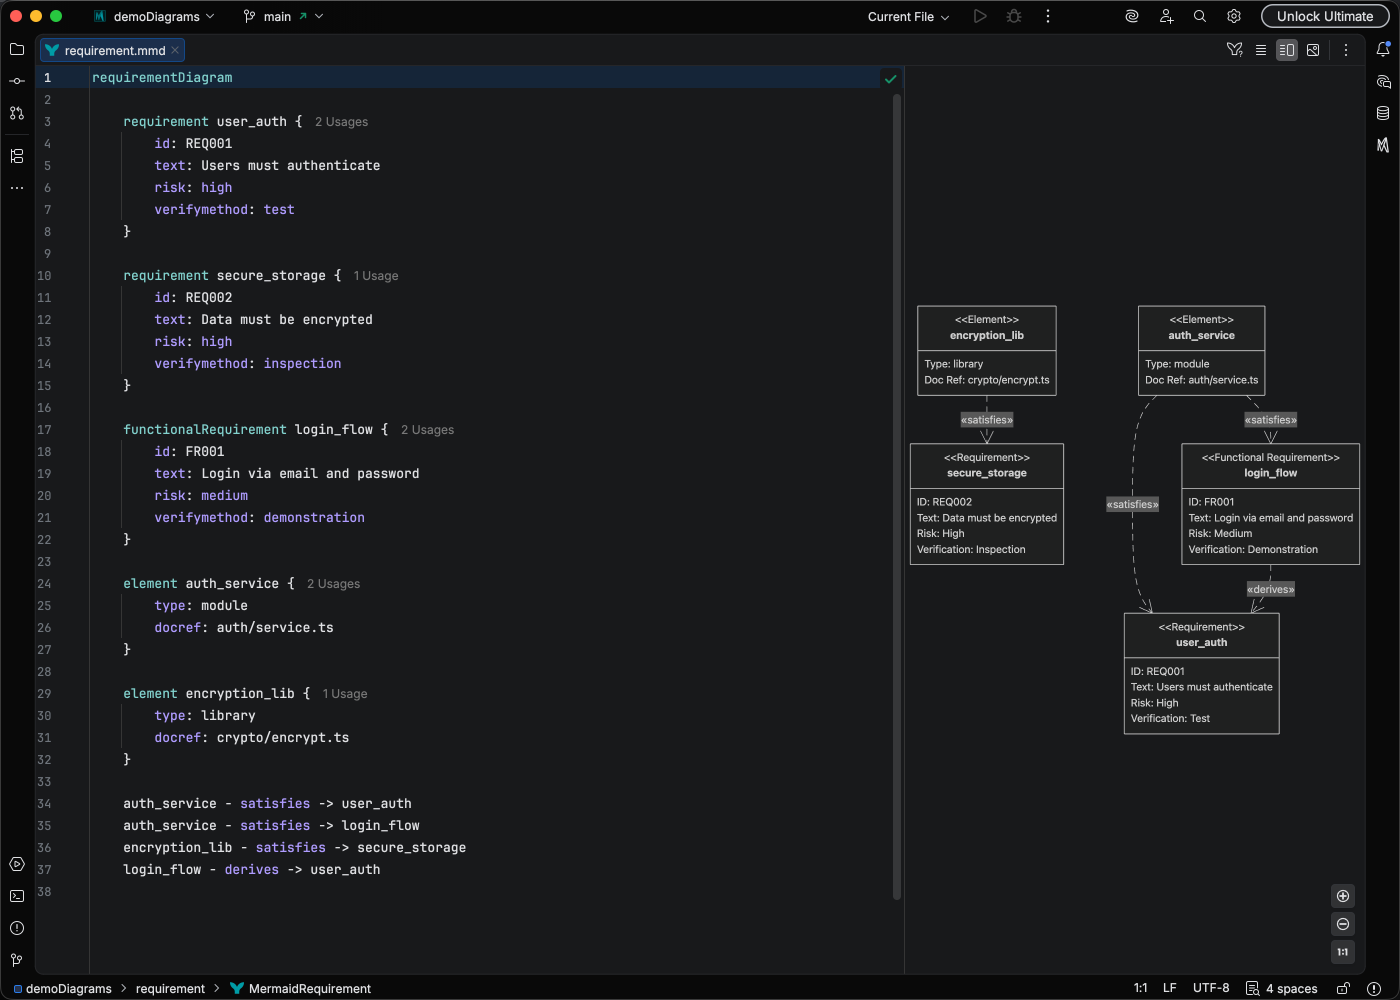Open the Commit tool window
The height and width of the screenshot is (1000, 1400).
click(x=17, y=81)
